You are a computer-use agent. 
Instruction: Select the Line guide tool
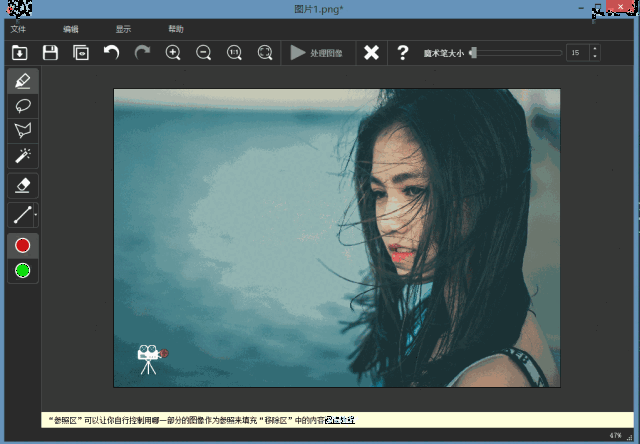(x=21, y=215)
